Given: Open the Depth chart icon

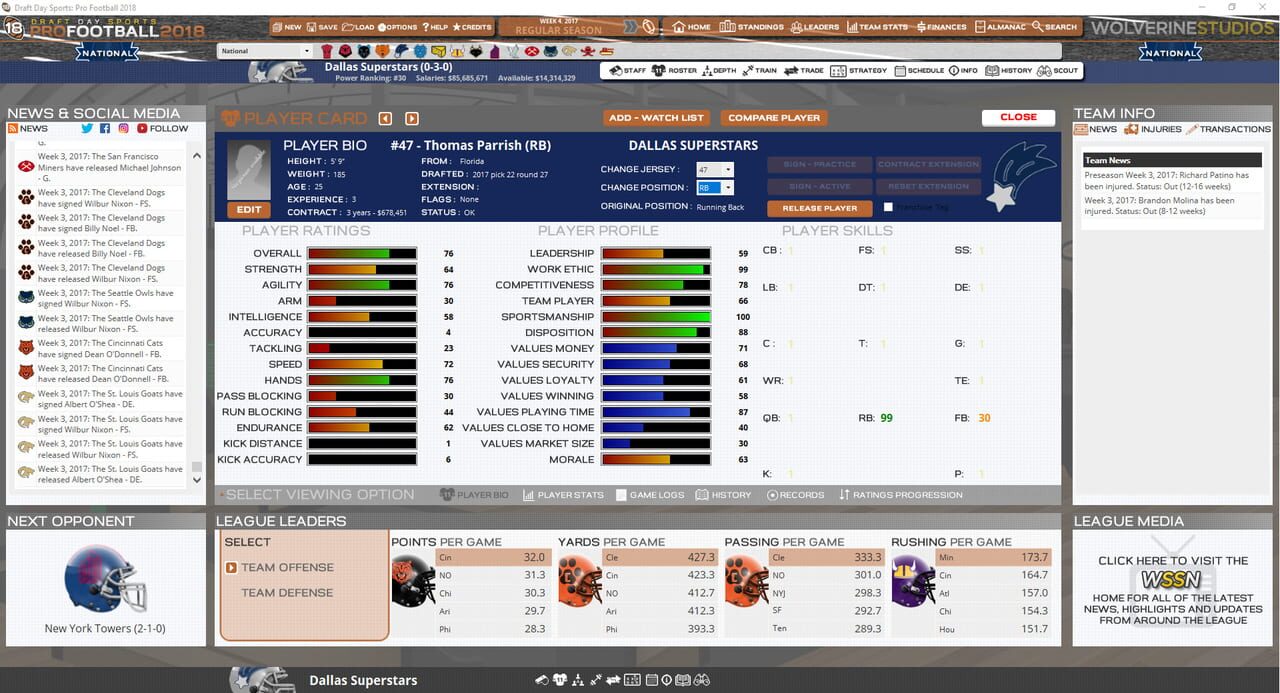Looking at the screenshot, I should (x=709, y=70).
